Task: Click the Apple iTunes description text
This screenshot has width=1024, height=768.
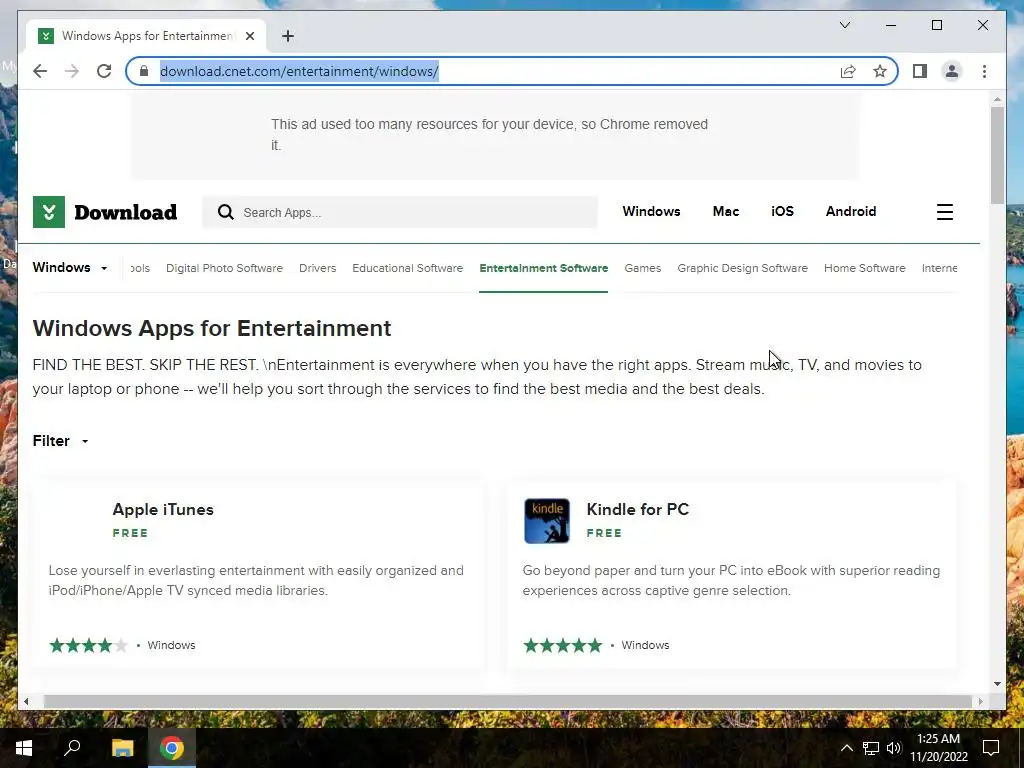Action: (256, 580)
